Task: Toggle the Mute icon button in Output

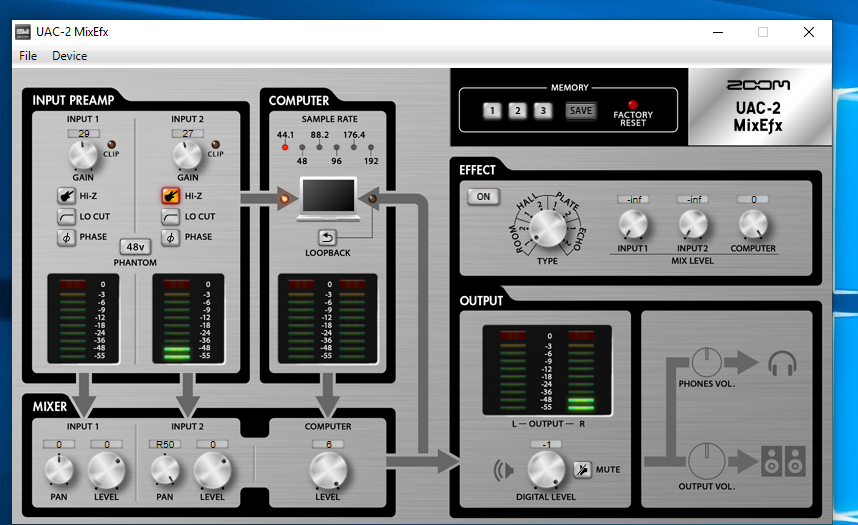Action: tap(582, 469)
